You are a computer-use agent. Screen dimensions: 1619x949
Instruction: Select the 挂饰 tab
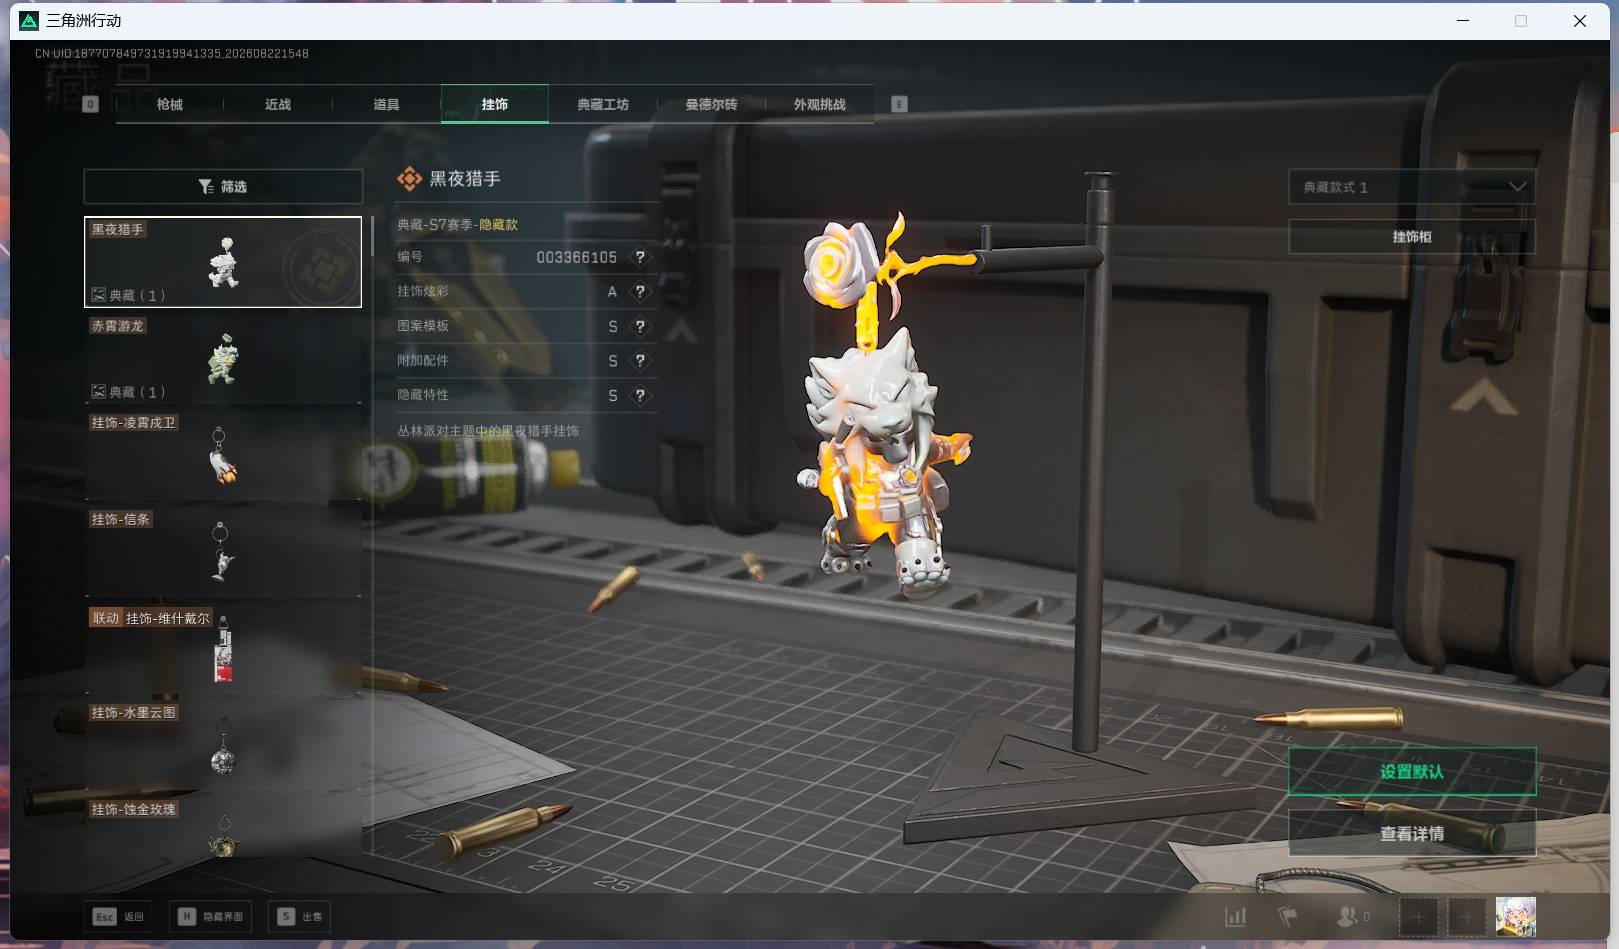(494, 104)
